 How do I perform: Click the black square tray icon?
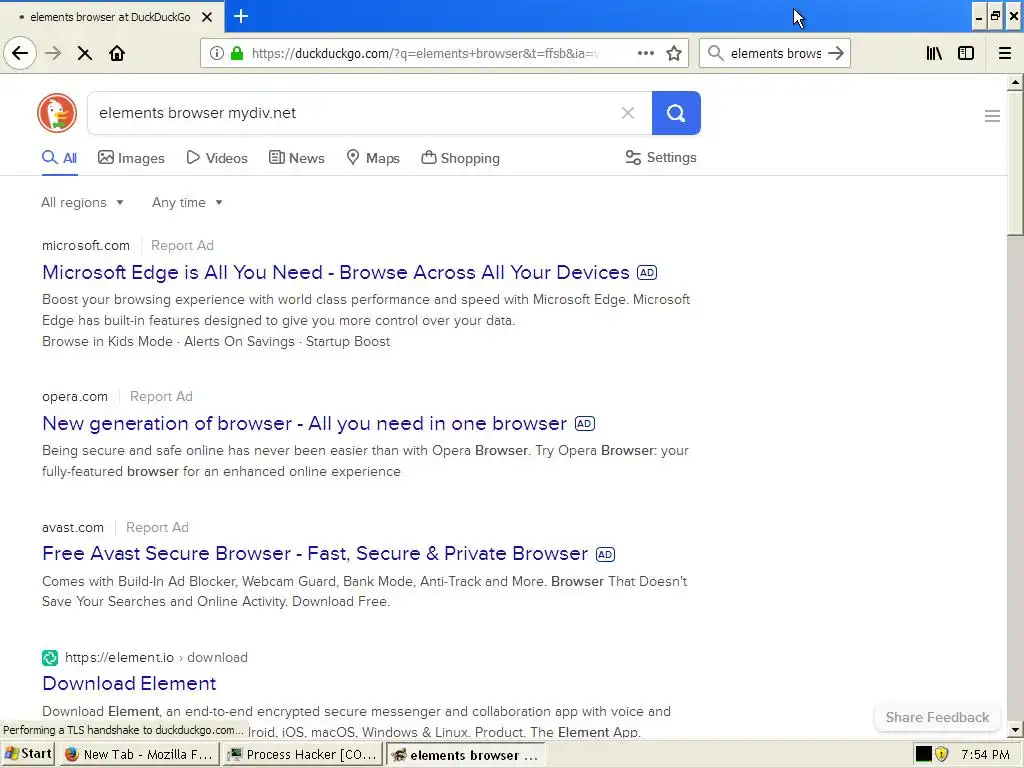pos(923,754)
